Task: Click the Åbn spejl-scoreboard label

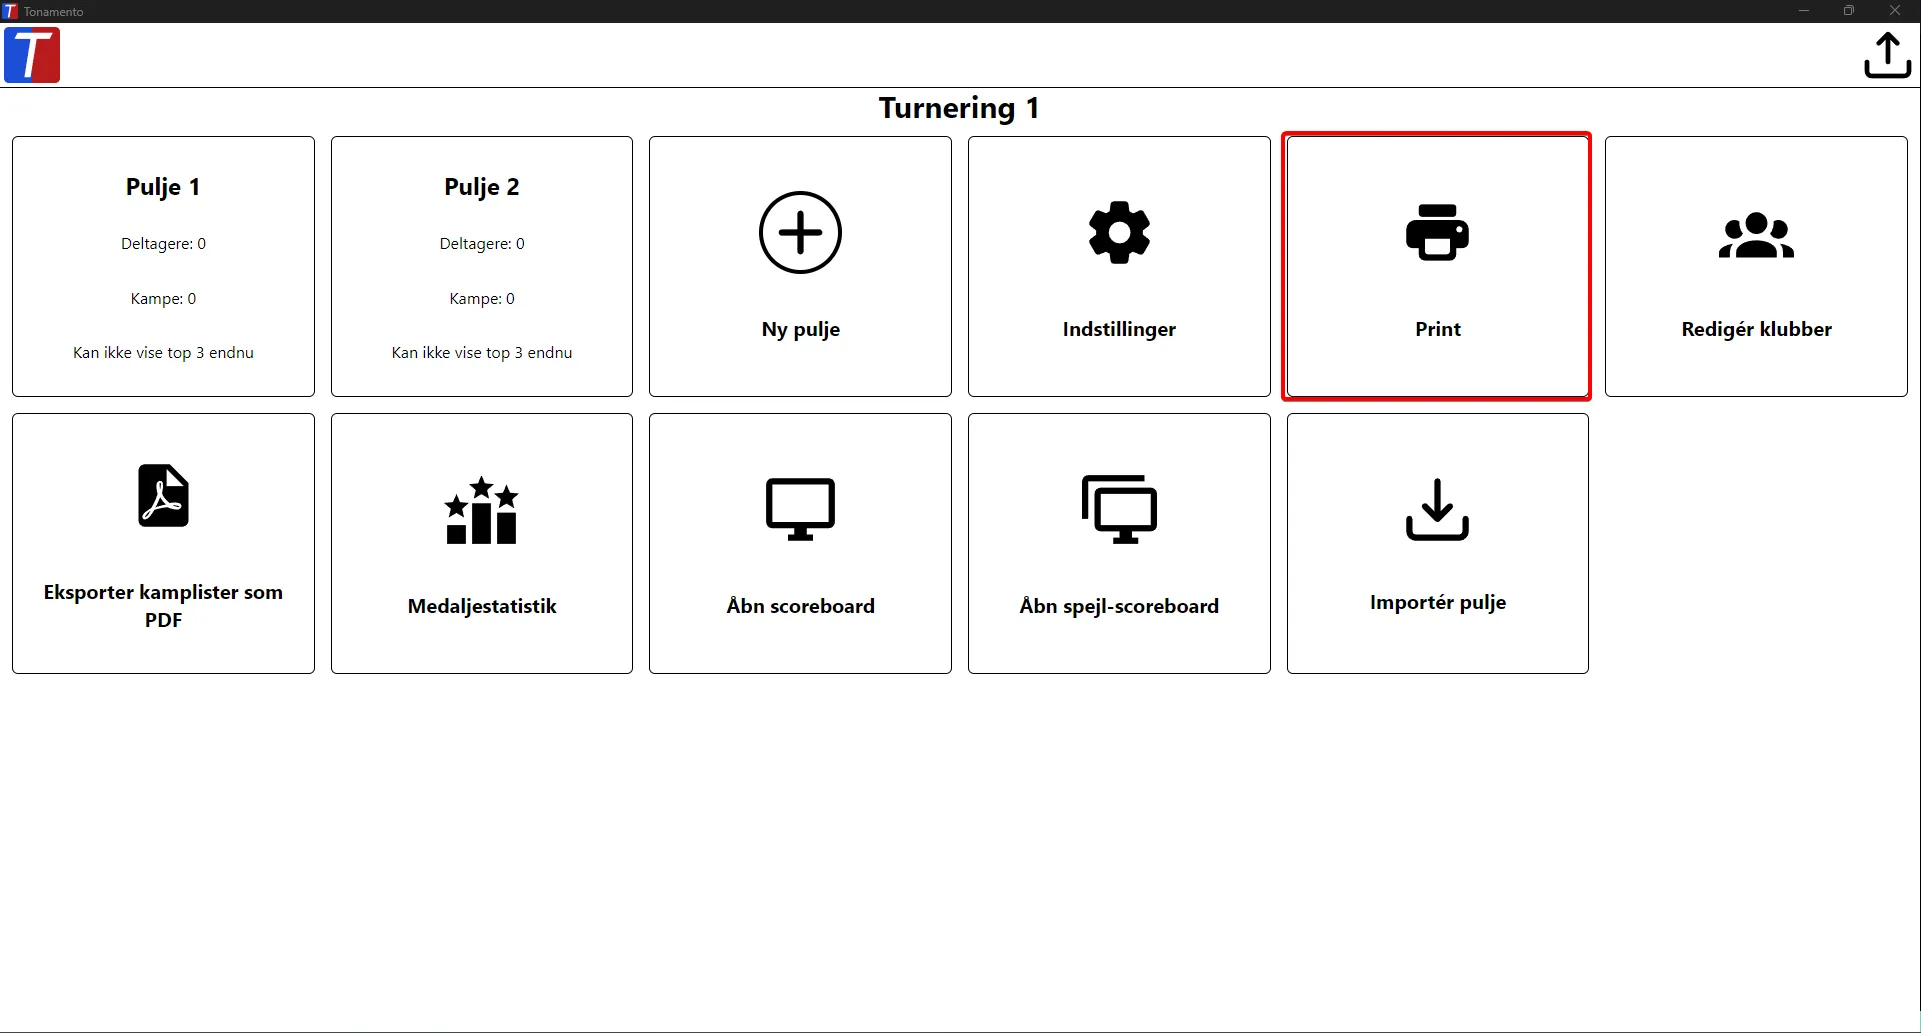Action: [1119, 606]
